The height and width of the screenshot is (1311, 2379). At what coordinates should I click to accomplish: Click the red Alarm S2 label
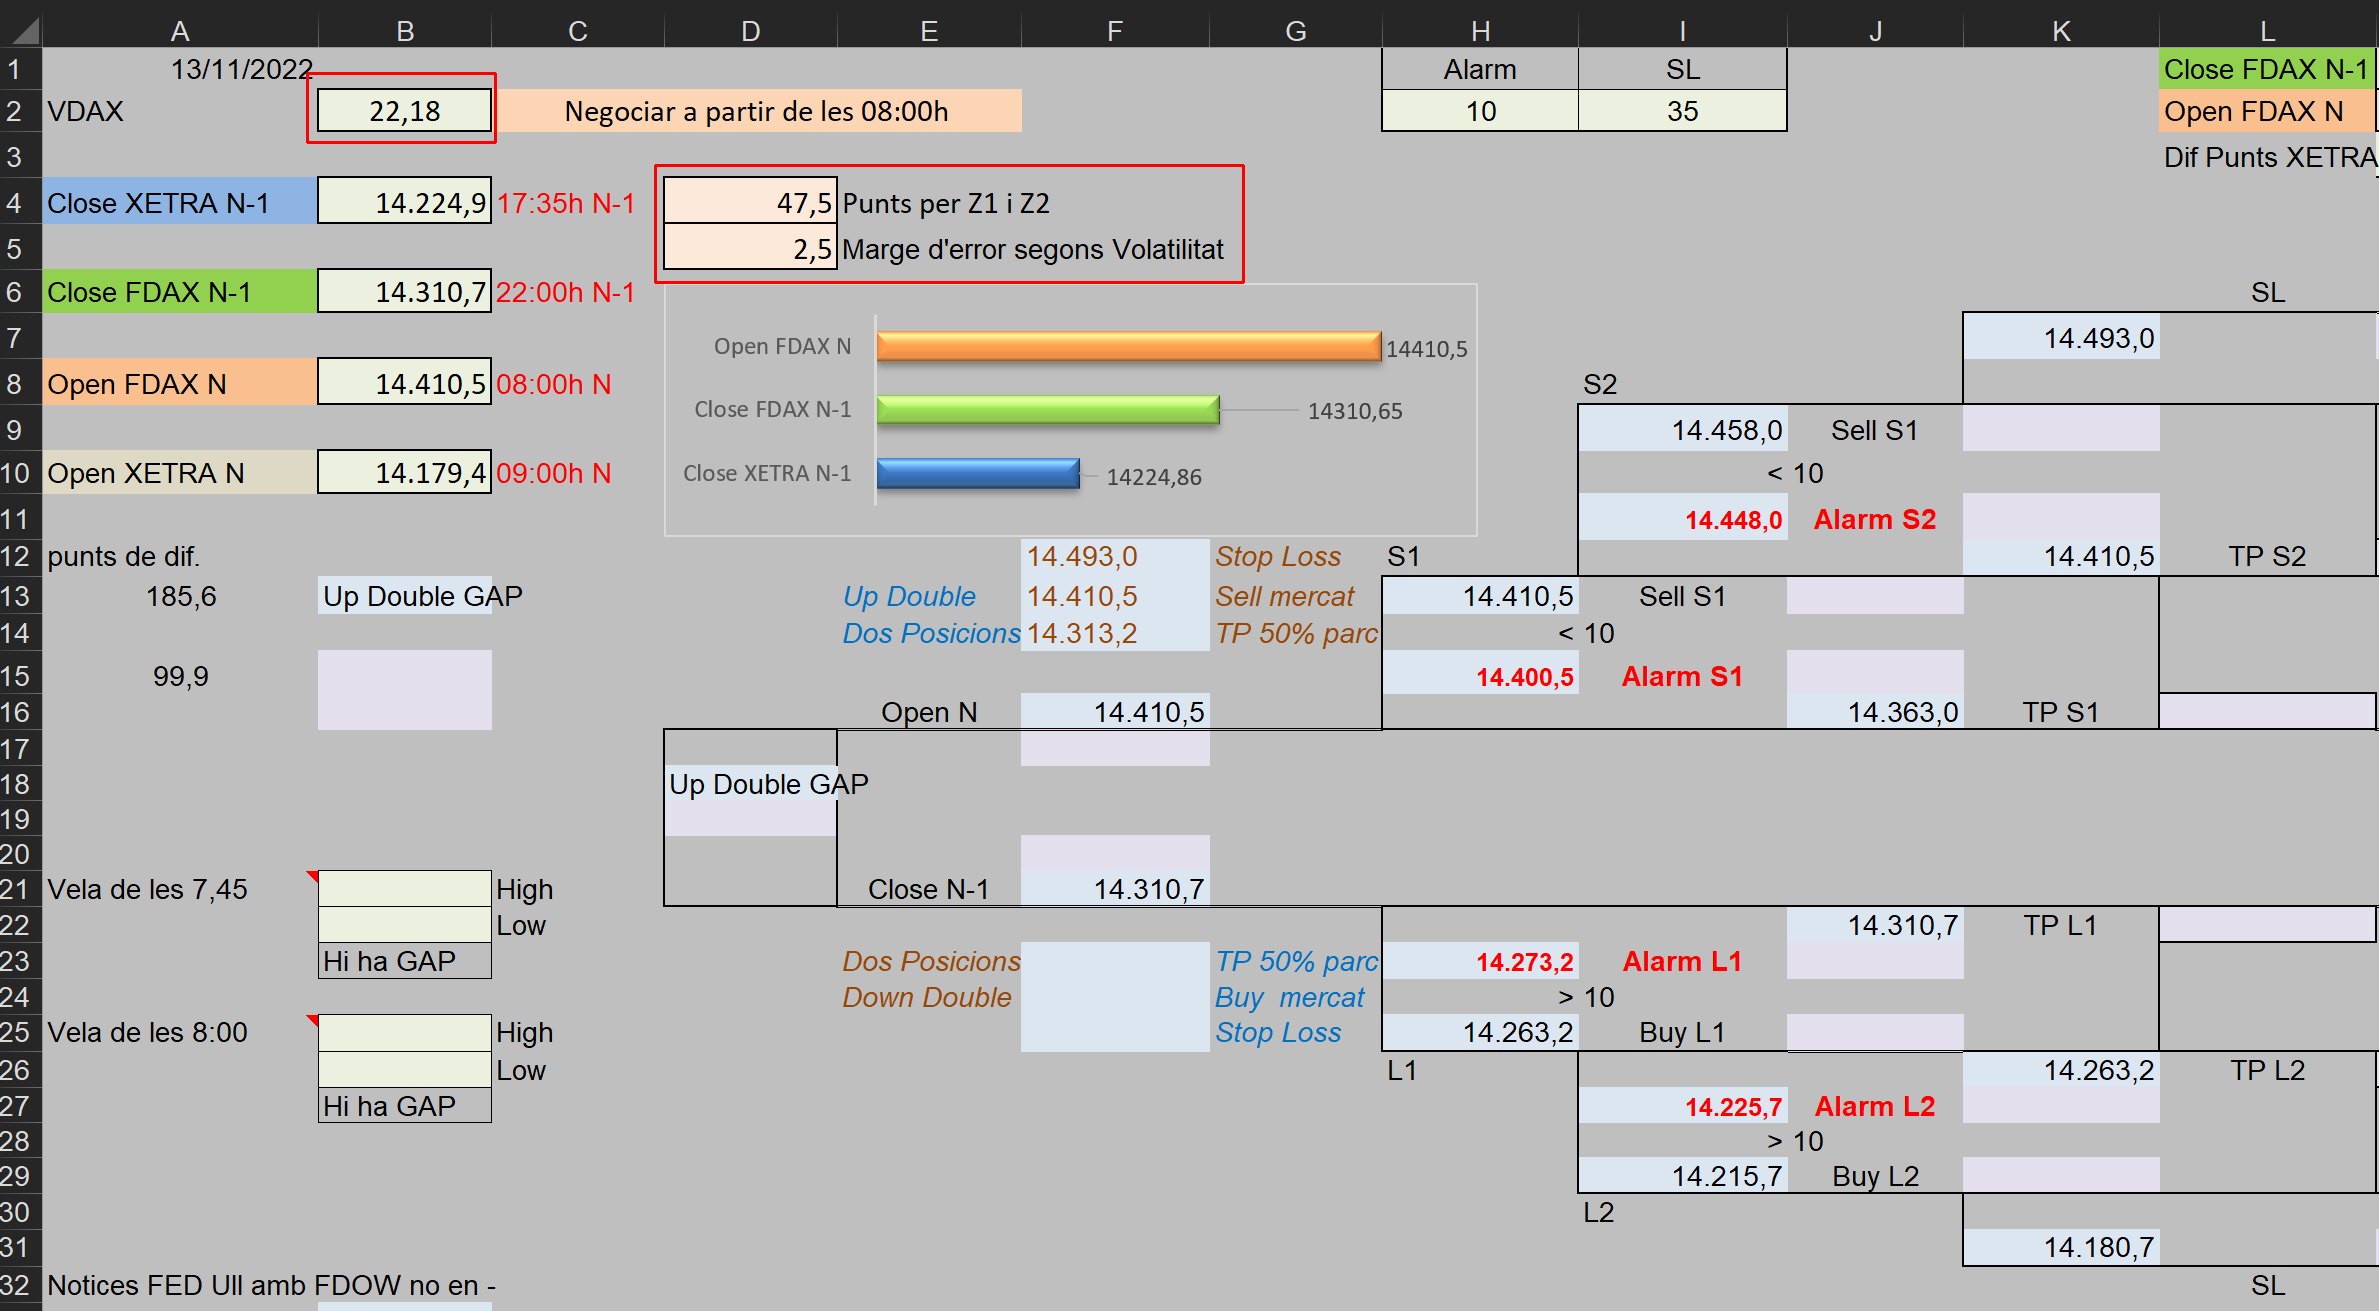click(1874, 519)
